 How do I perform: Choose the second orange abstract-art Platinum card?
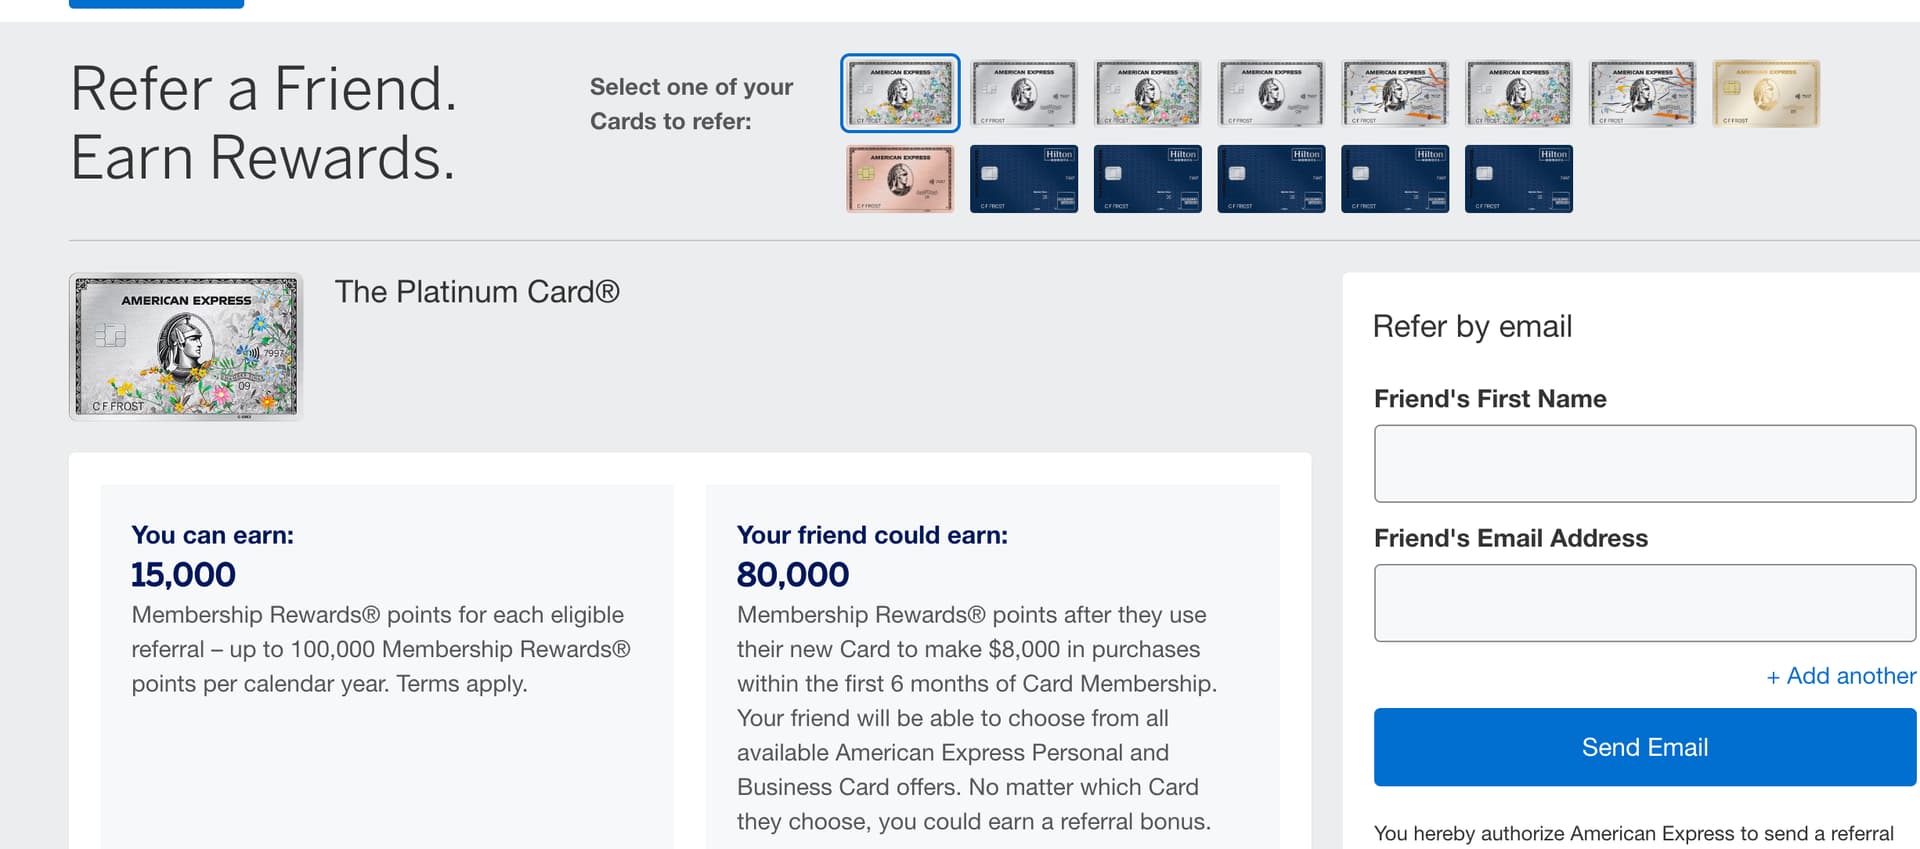pos(1643,93)
